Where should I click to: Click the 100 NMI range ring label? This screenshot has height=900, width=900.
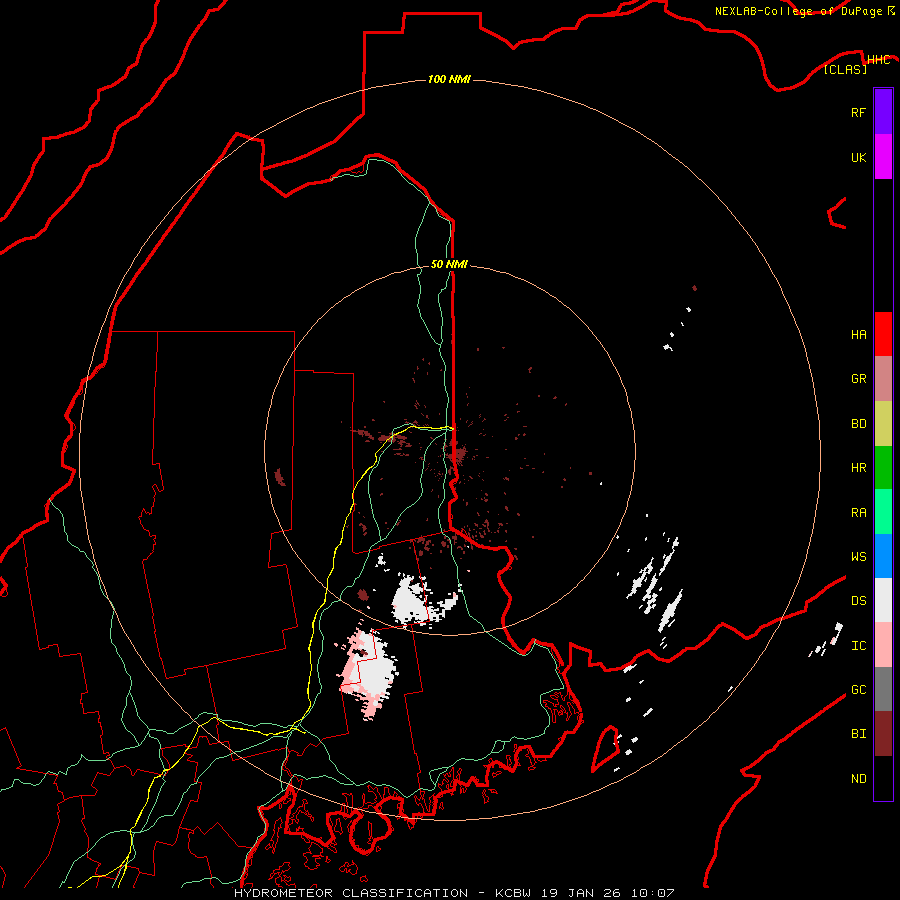point(449,79)
